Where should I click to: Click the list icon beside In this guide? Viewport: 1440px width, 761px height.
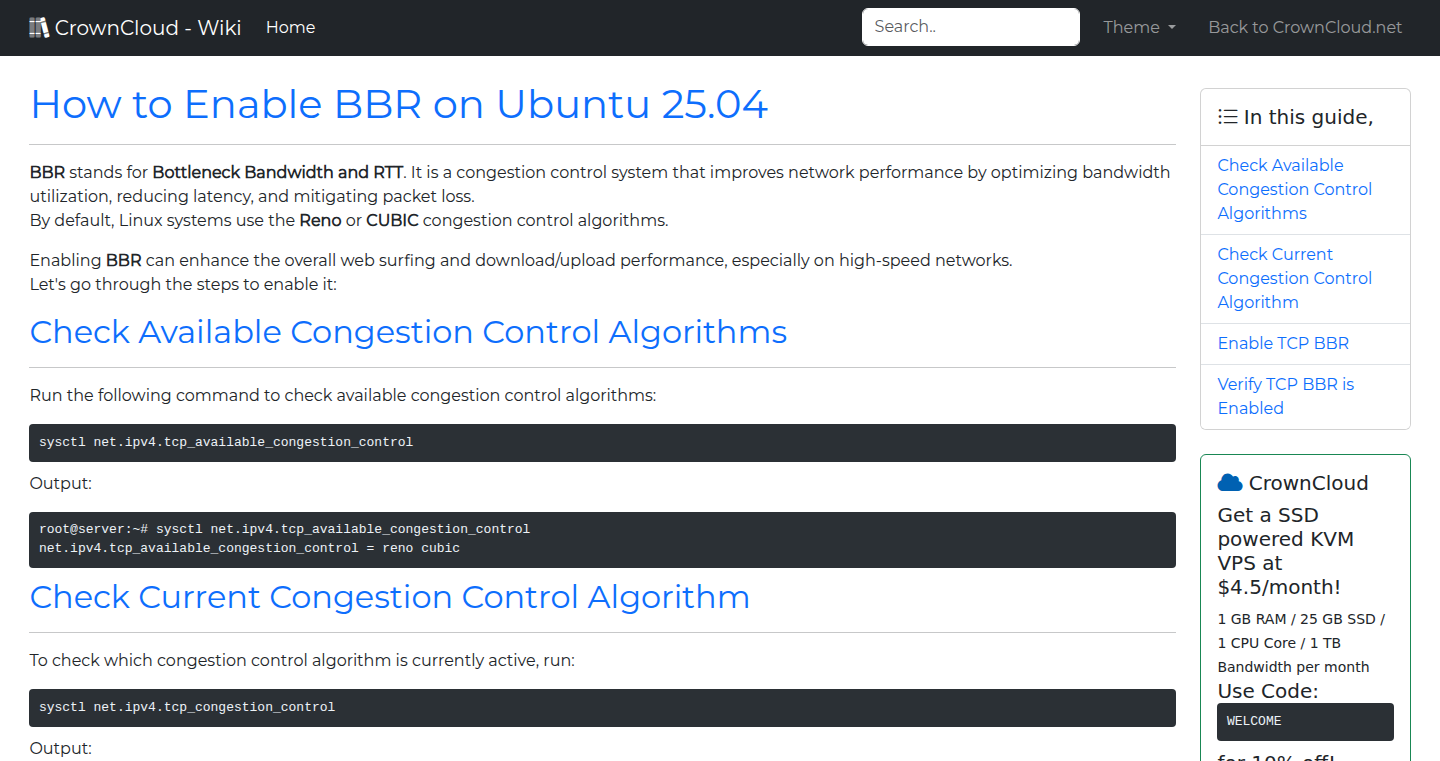coord(1228,117)
